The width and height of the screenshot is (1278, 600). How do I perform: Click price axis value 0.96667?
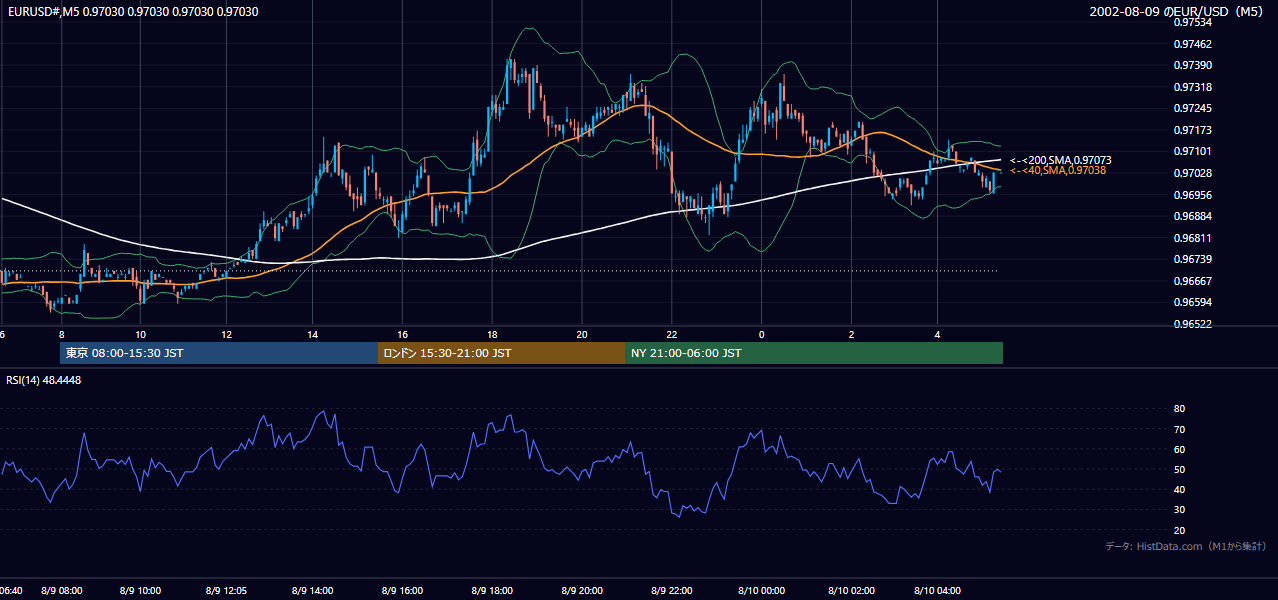(1192, 281)
